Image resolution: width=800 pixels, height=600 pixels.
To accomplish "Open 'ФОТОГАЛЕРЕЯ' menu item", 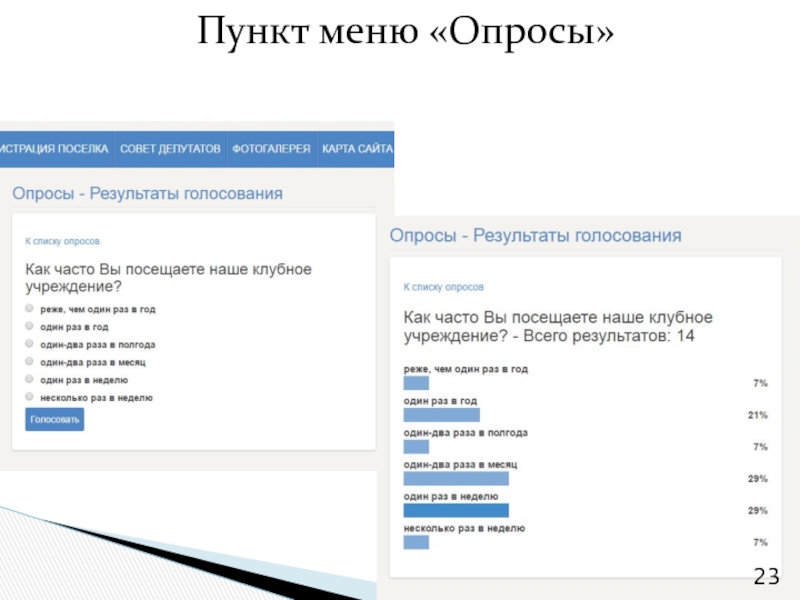I will tap(271, 149).
